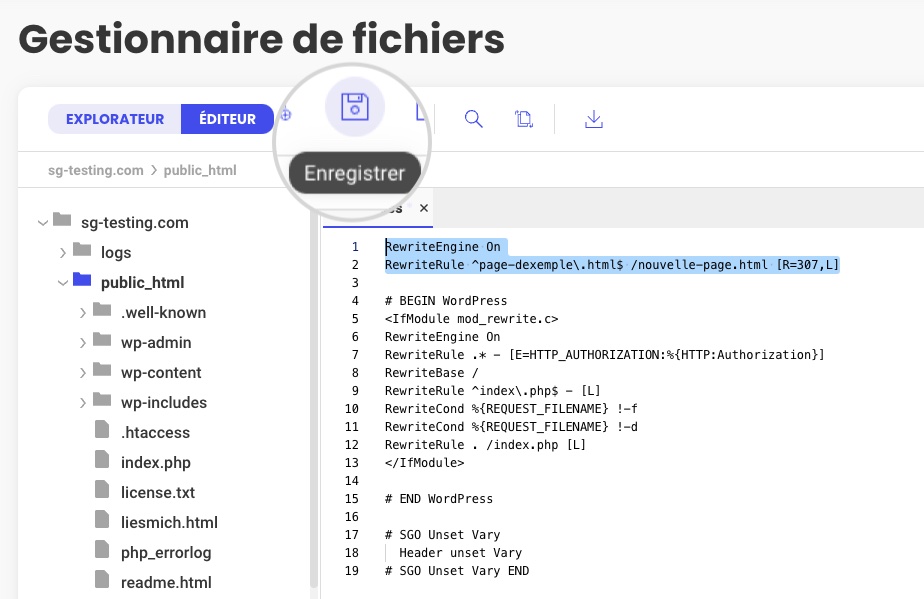
Task: Click the download arrow toolbar icon
Action: point(593,119)
